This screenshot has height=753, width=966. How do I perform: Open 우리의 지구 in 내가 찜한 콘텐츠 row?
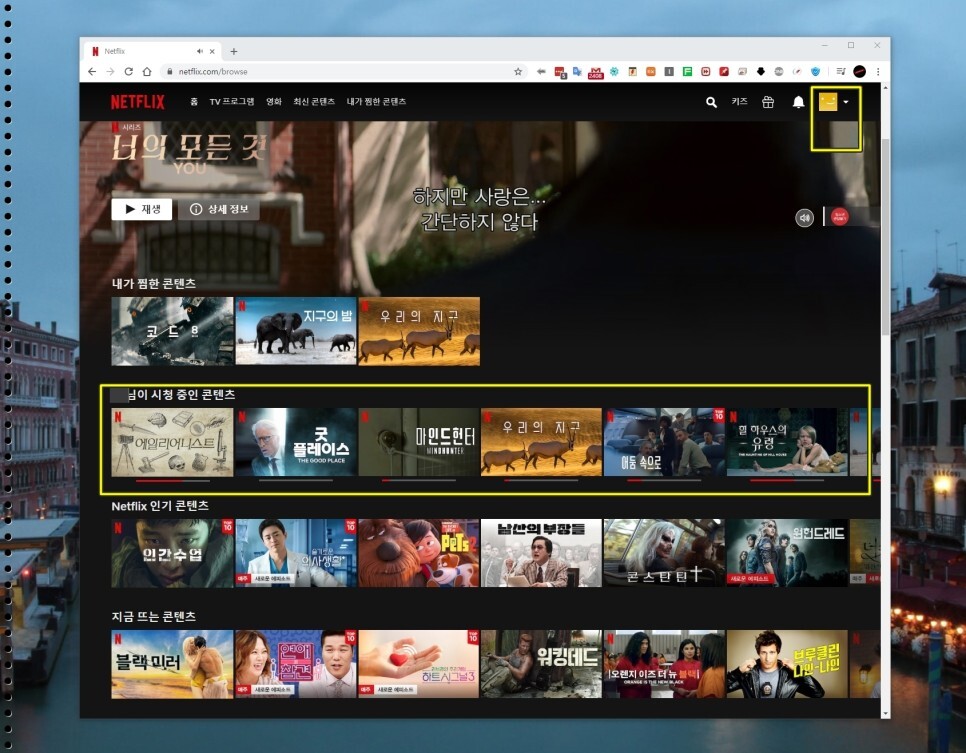pos(419,331)
